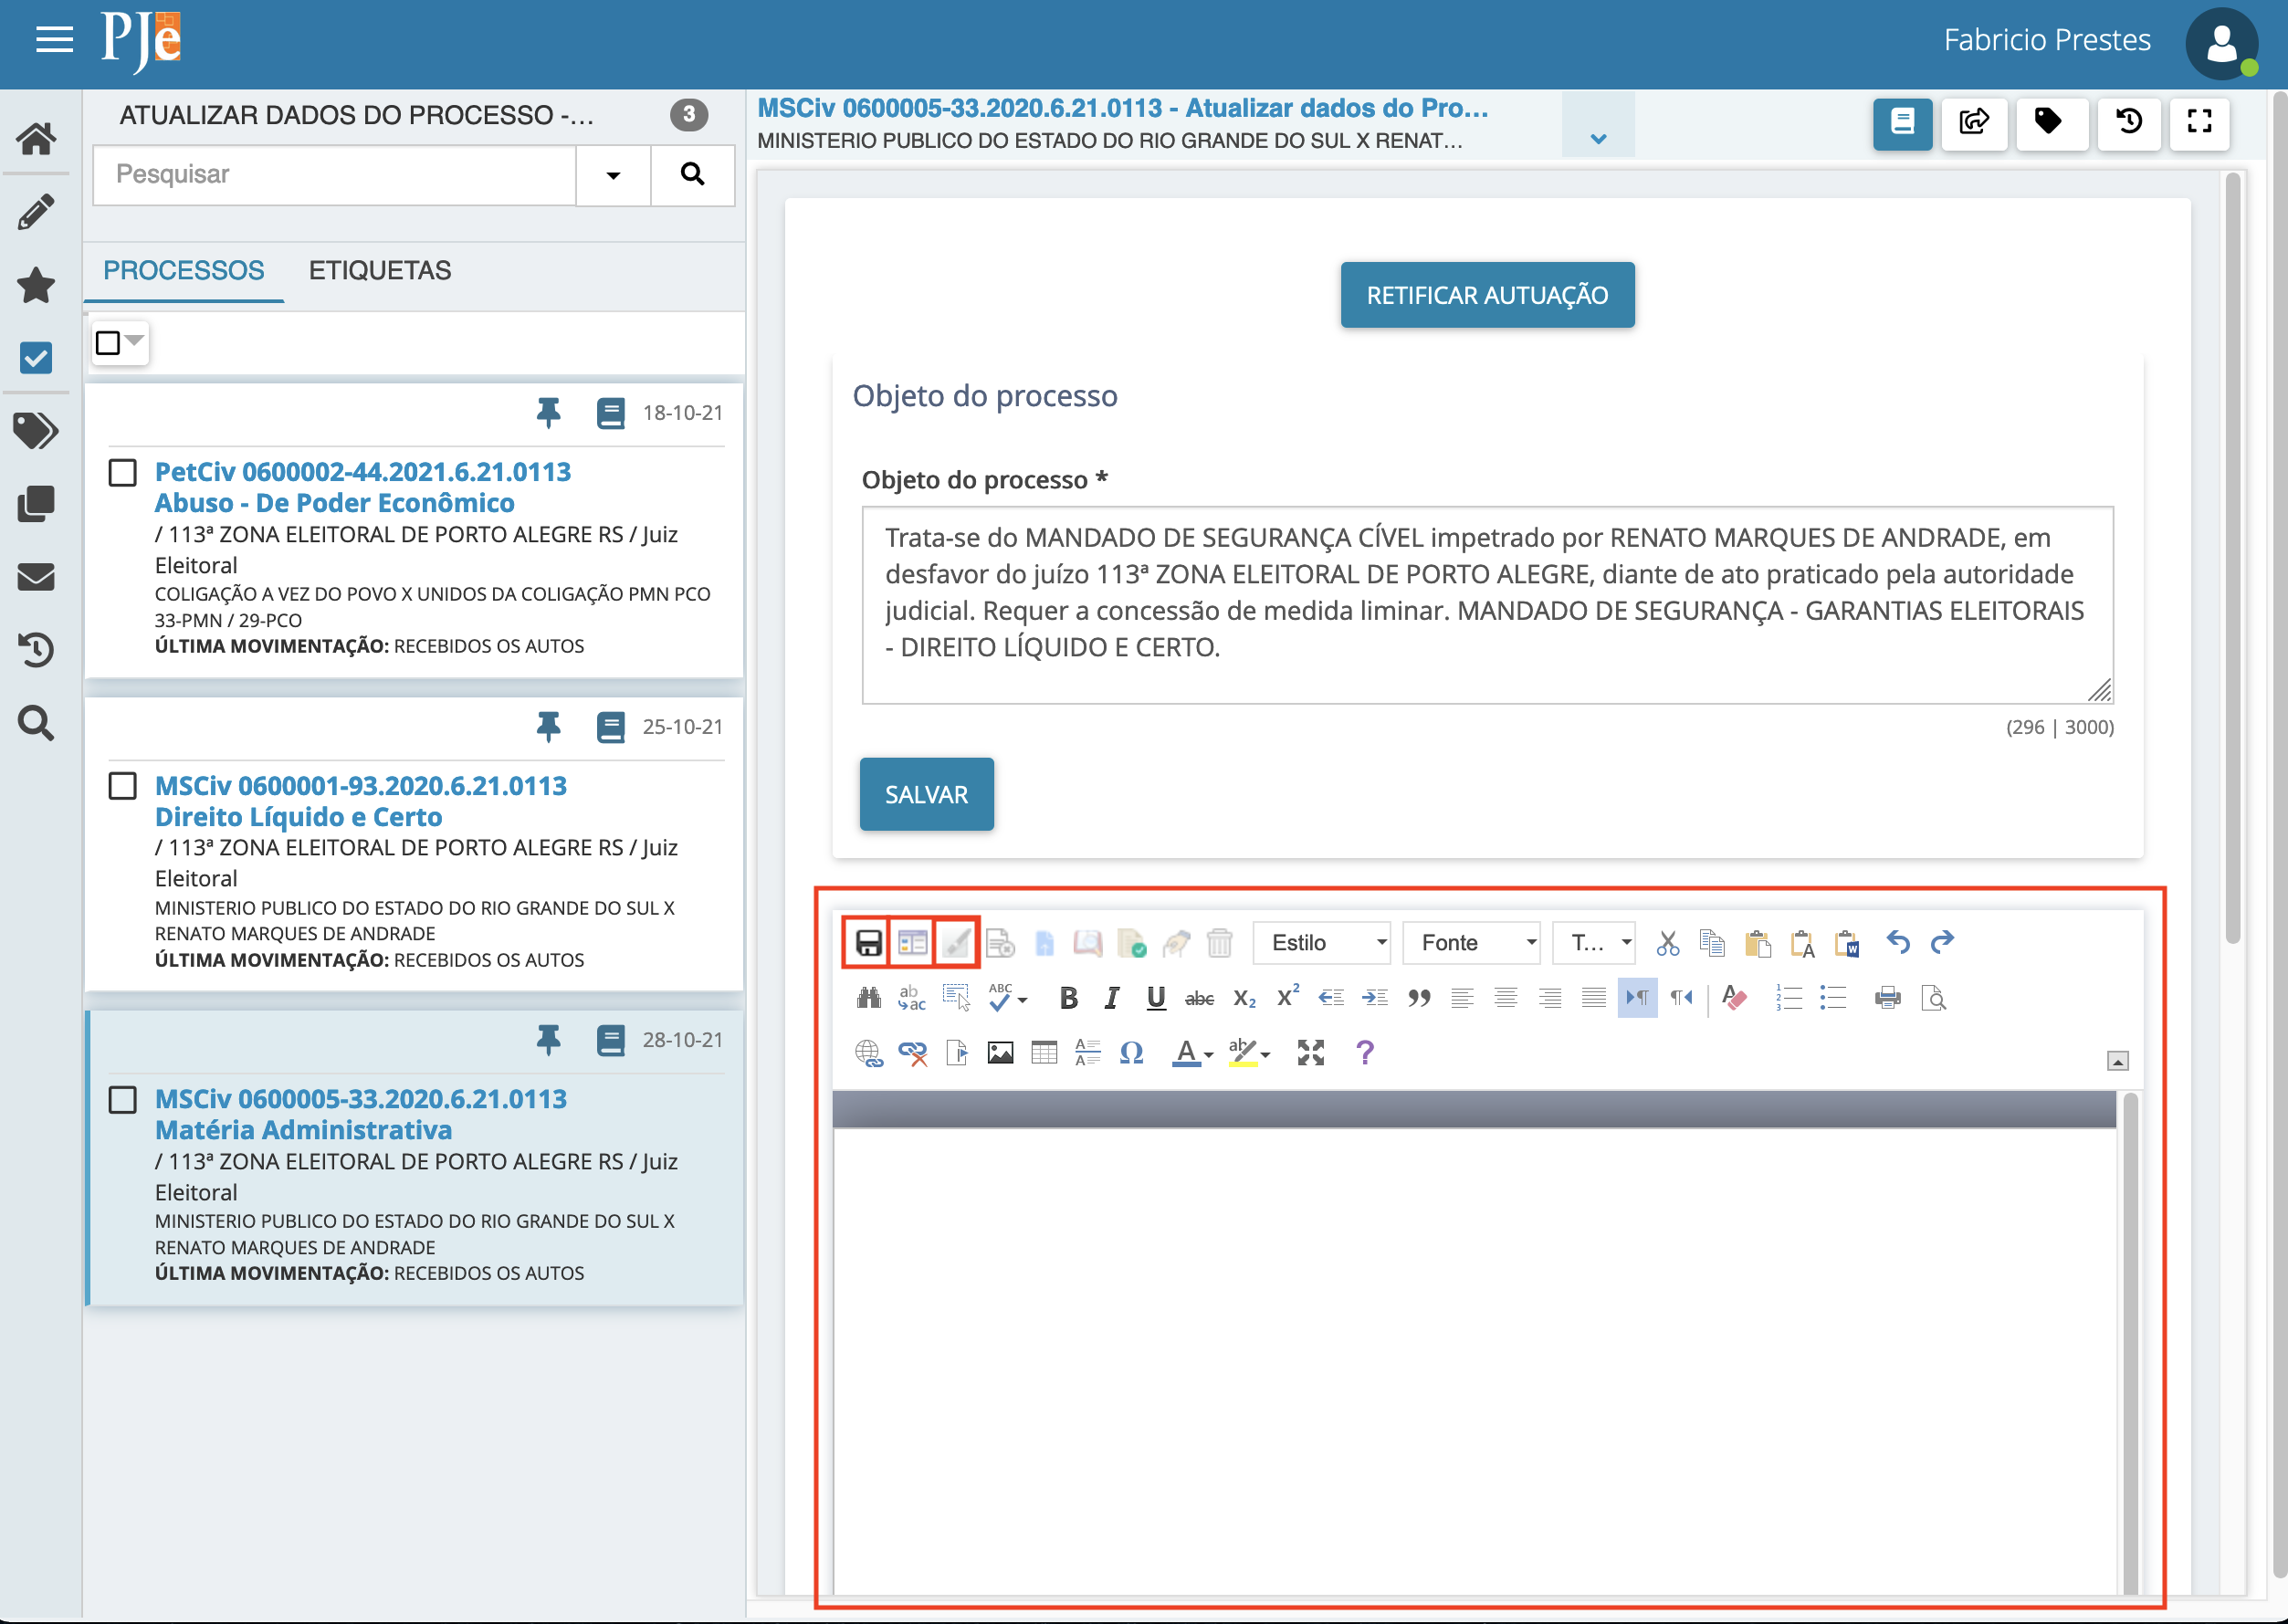Collapse the editor toolbar with the arrow button
The height and width of the screenshot is (1624, 2288).
coord(2117,1061)
